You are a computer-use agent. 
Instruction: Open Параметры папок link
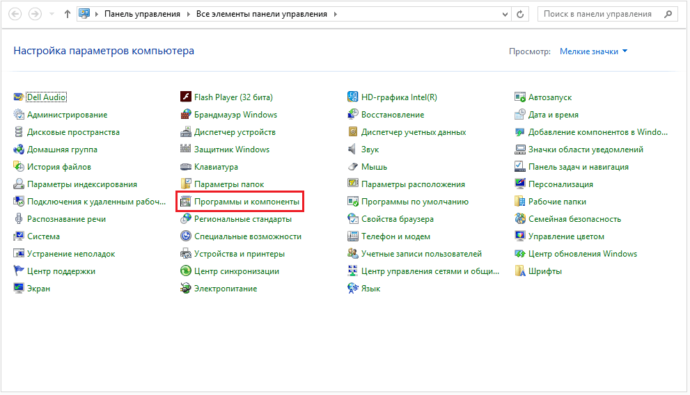[229, 184]
